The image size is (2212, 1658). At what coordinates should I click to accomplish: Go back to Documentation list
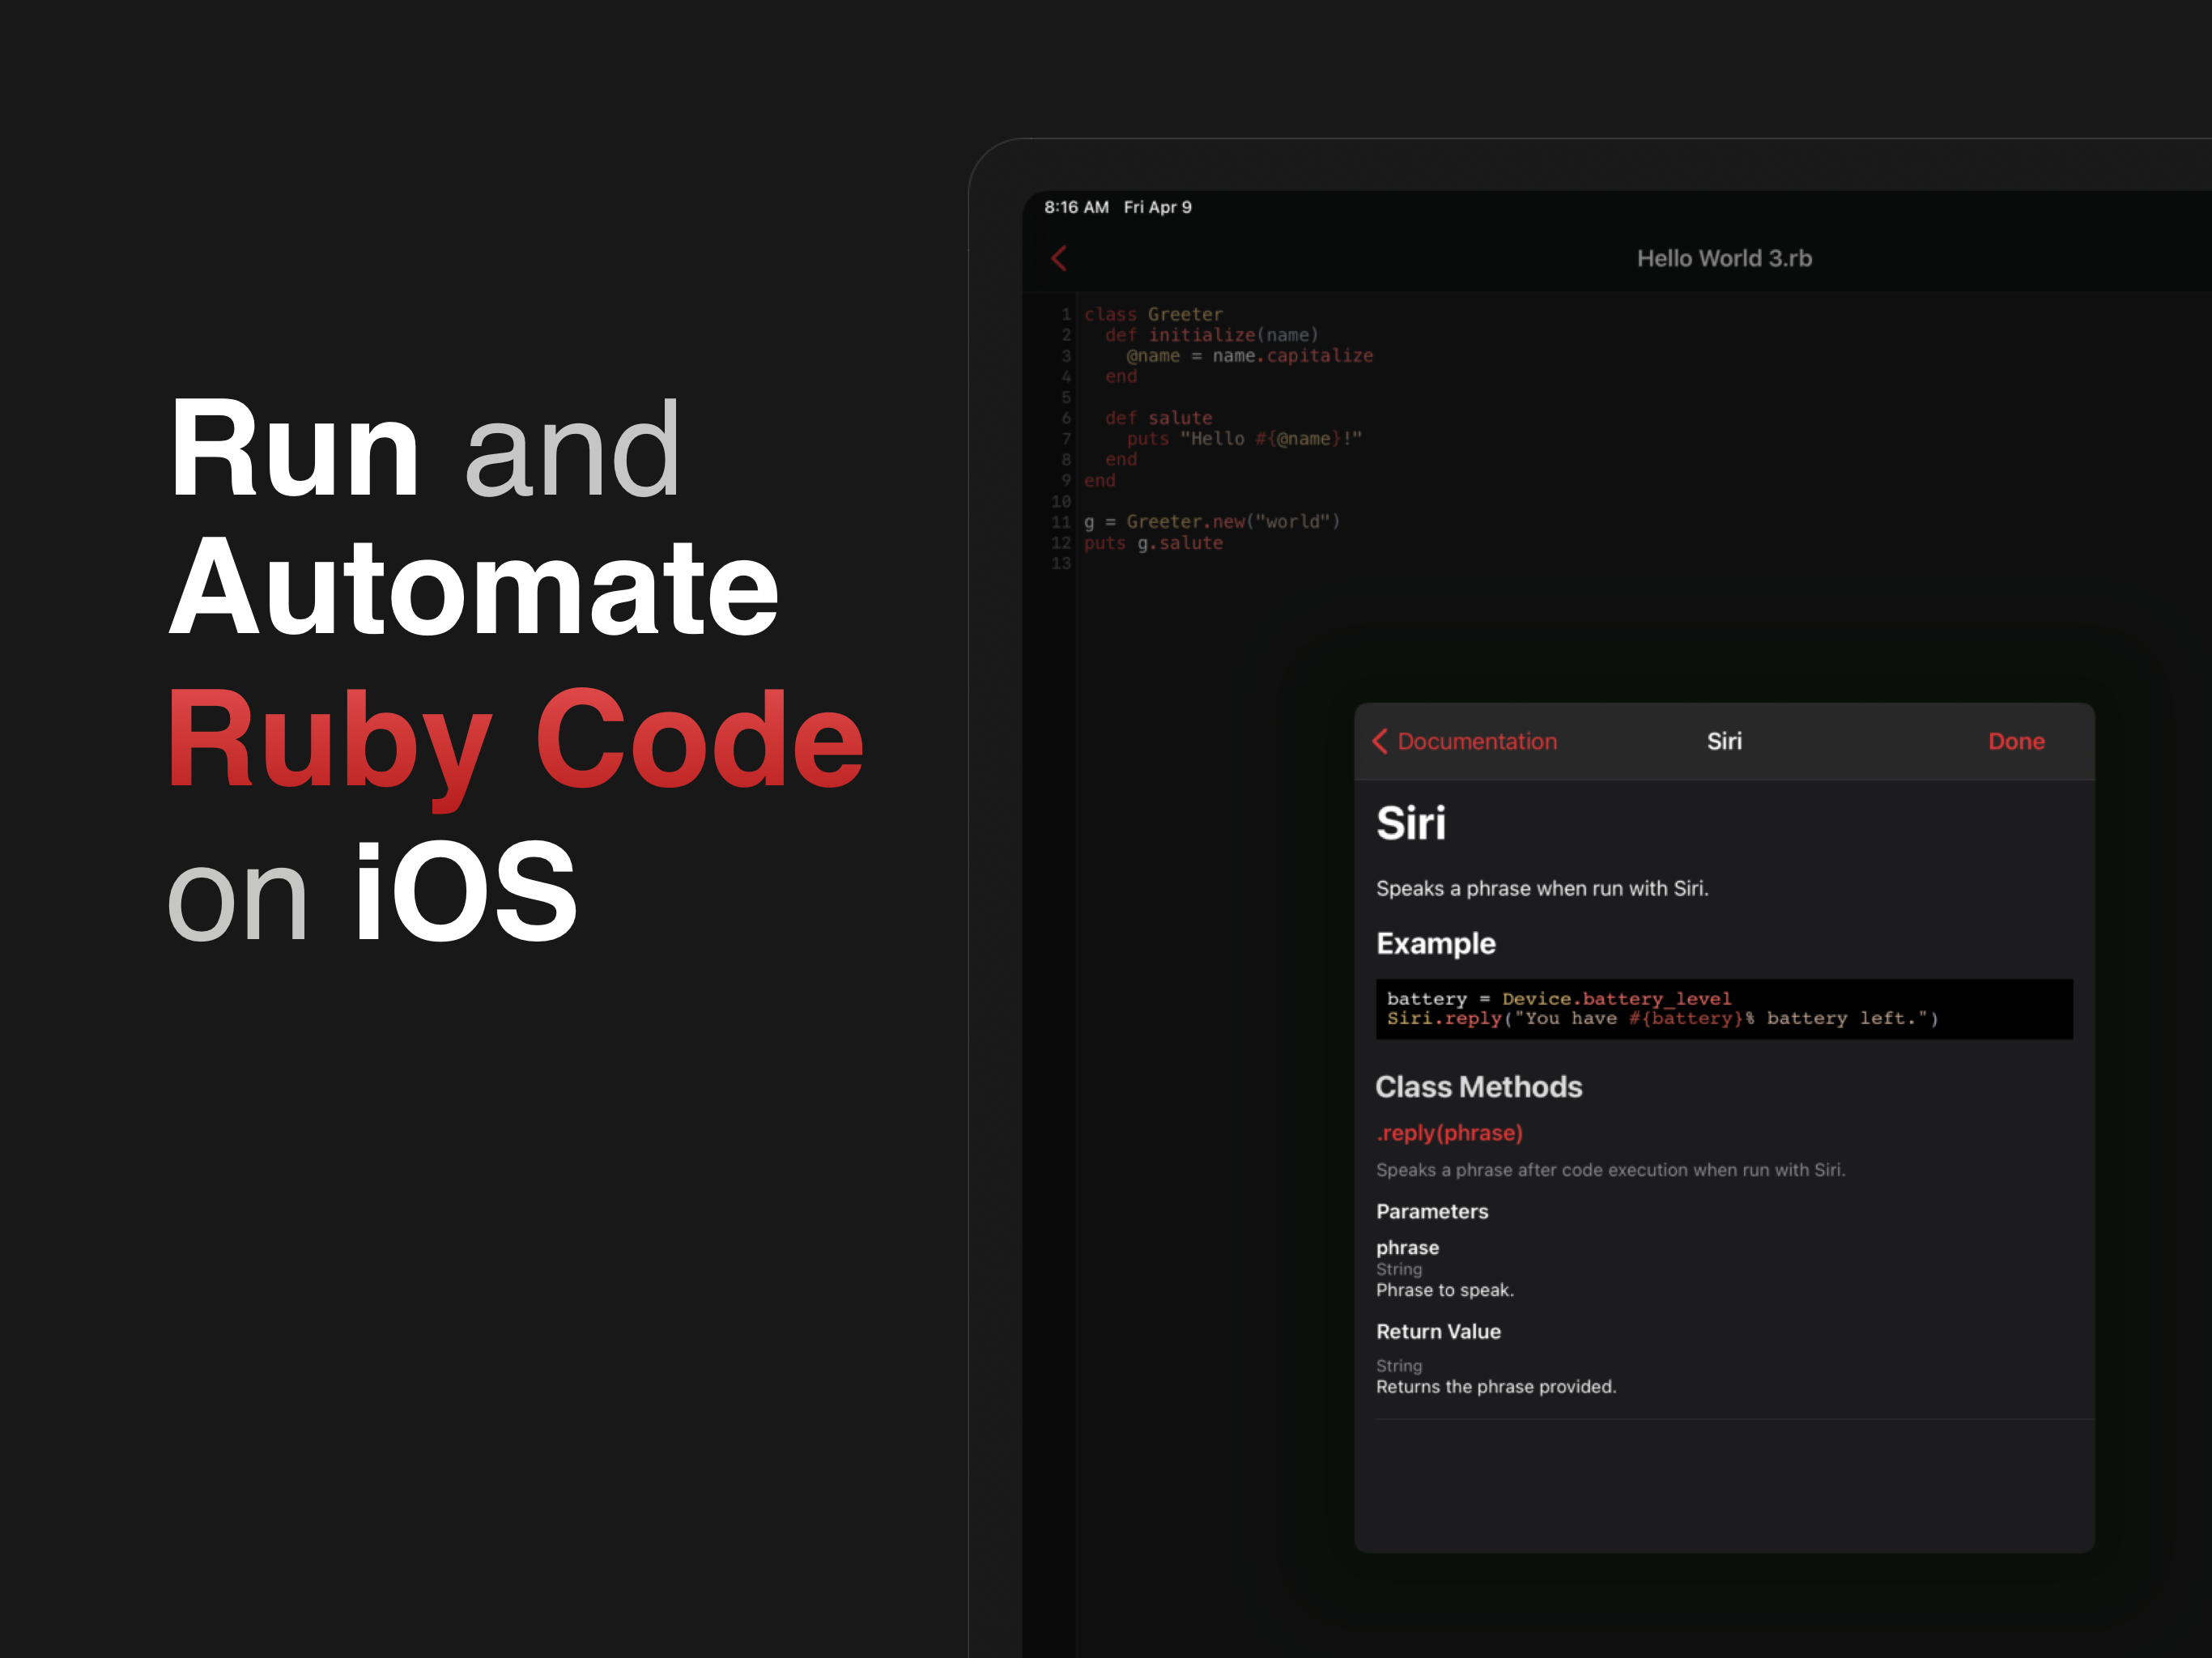pos(1476,741)
